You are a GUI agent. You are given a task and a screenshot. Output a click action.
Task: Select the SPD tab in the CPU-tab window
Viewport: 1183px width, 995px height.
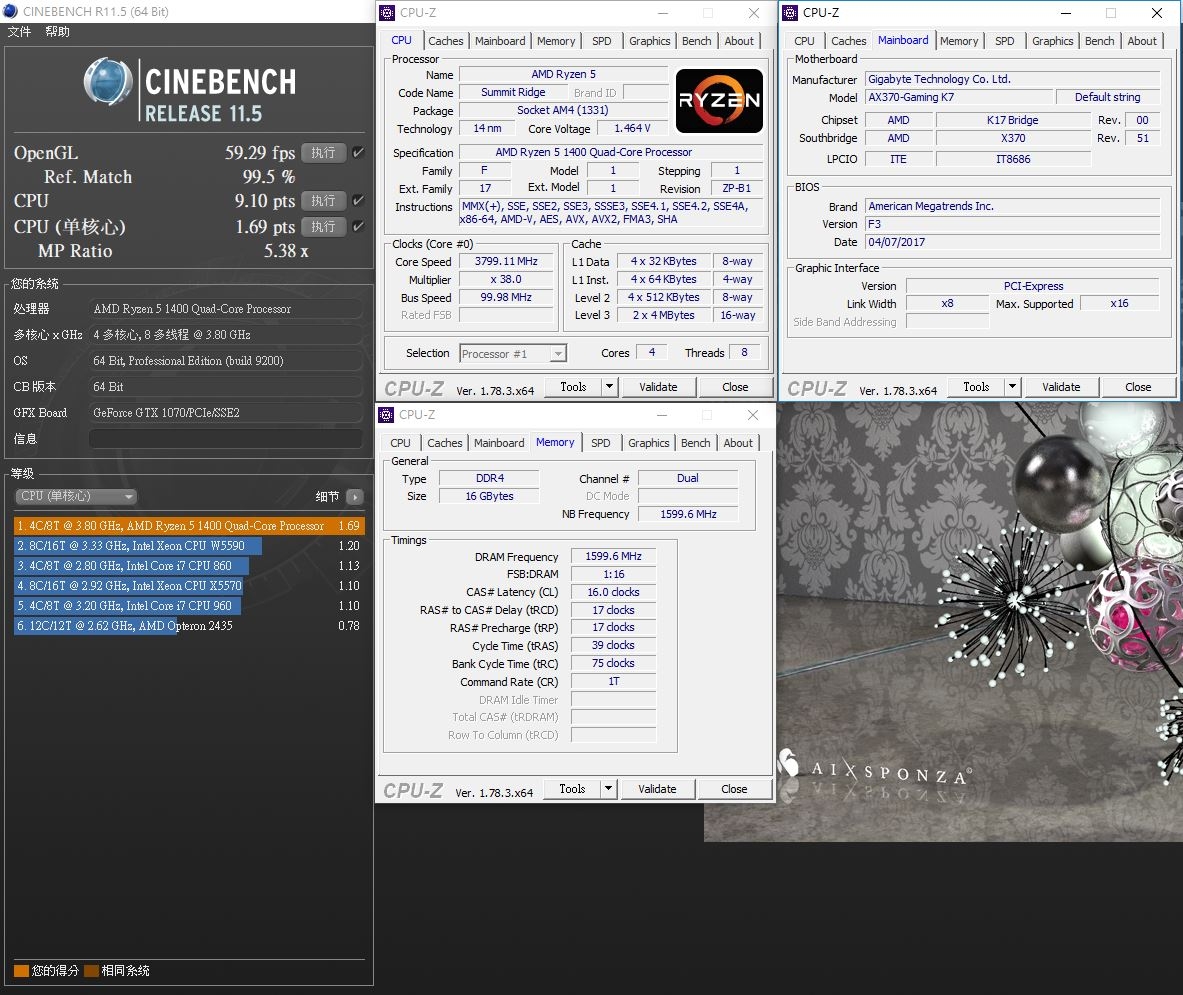(602, 41)
